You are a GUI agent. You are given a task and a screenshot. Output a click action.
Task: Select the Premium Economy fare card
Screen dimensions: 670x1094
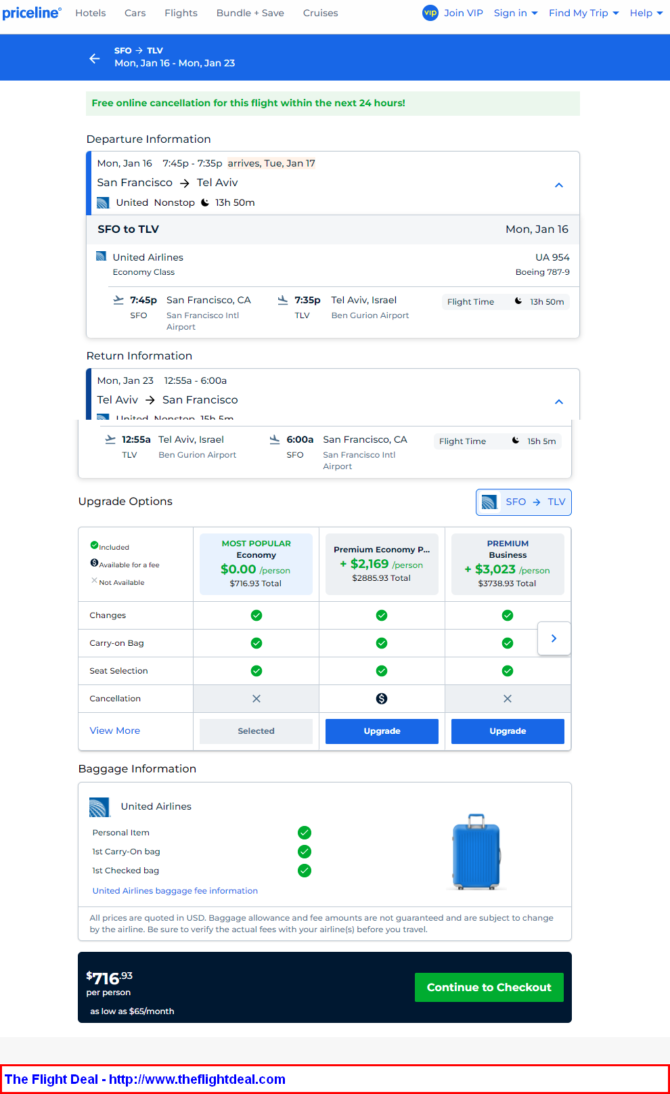(382, 564)
